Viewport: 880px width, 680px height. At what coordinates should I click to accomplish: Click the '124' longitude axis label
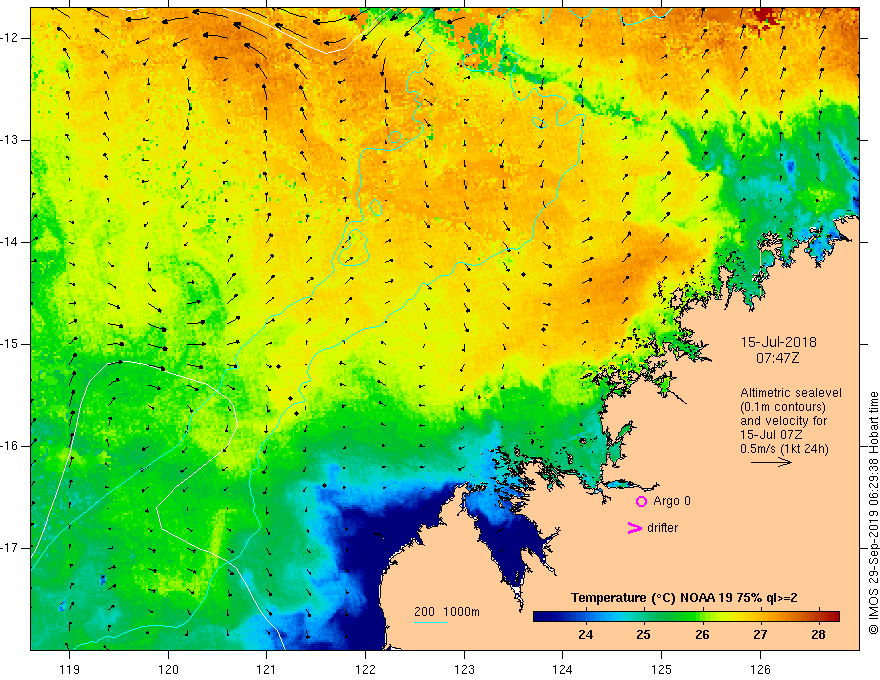tap(562, 669)
